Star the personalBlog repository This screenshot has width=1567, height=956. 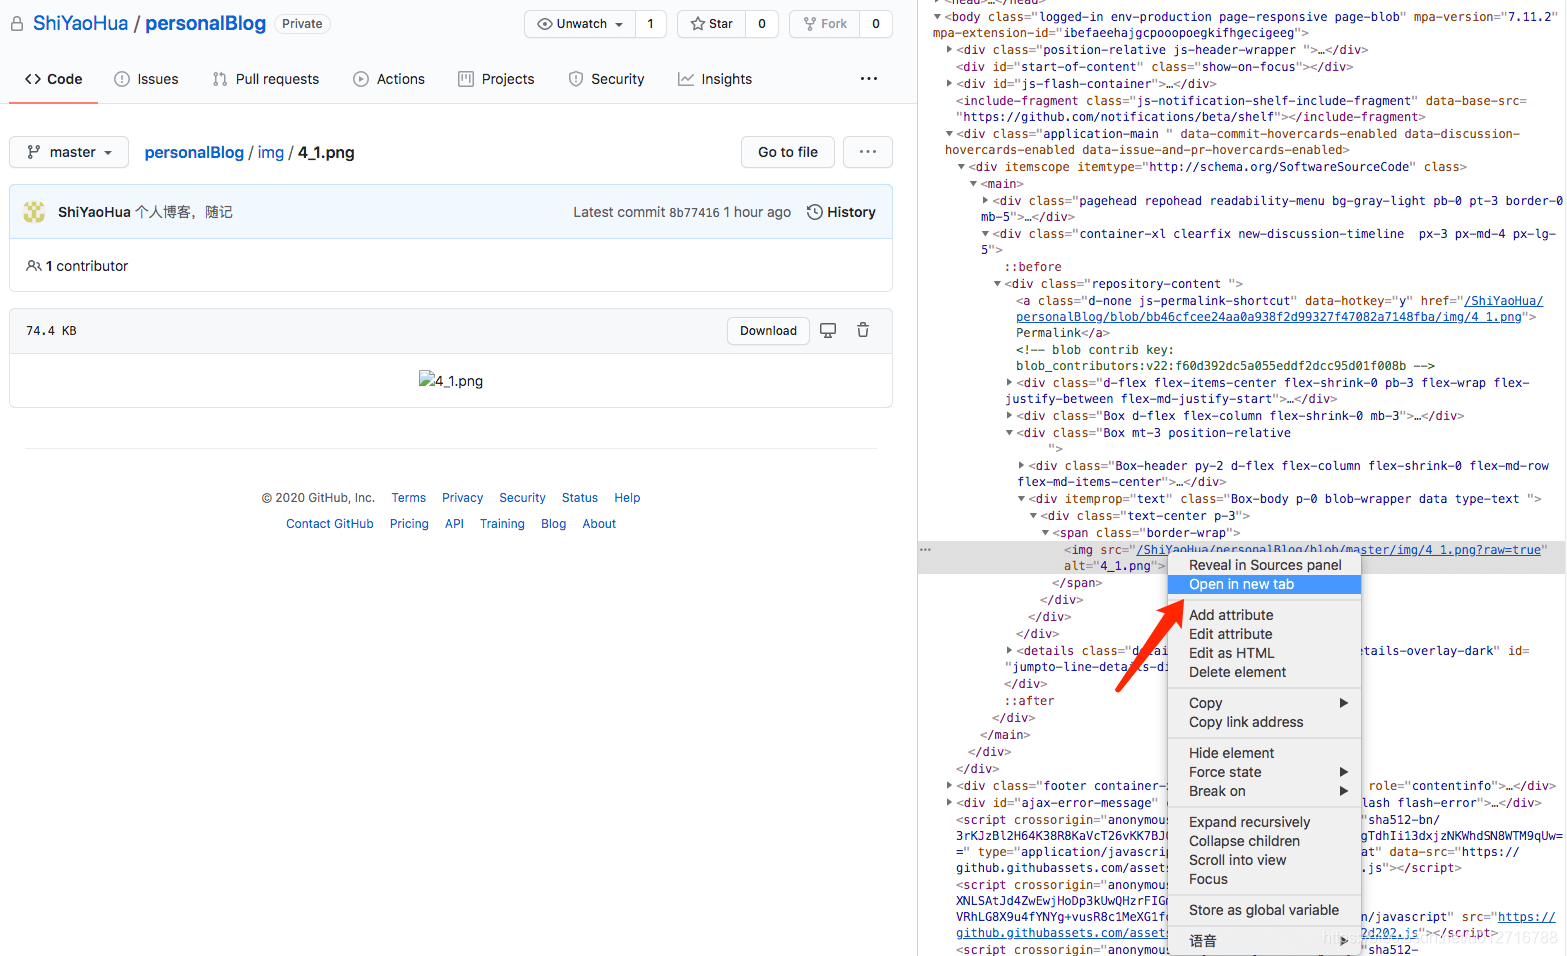pyautogui.click(x=711, y=24)
